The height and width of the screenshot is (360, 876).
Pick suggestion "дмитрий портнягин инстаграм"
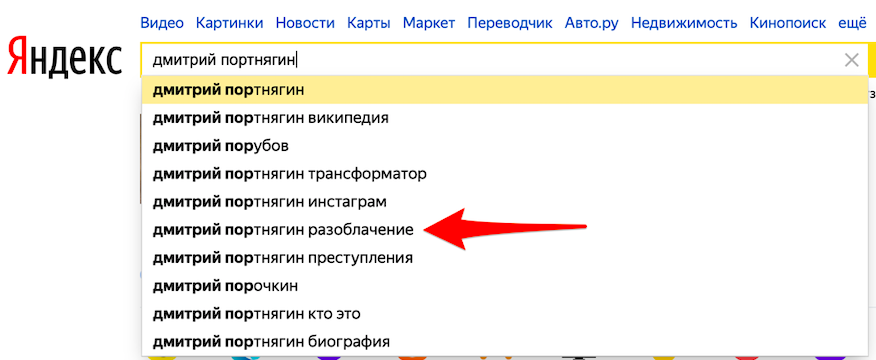[x=504, y=202]
